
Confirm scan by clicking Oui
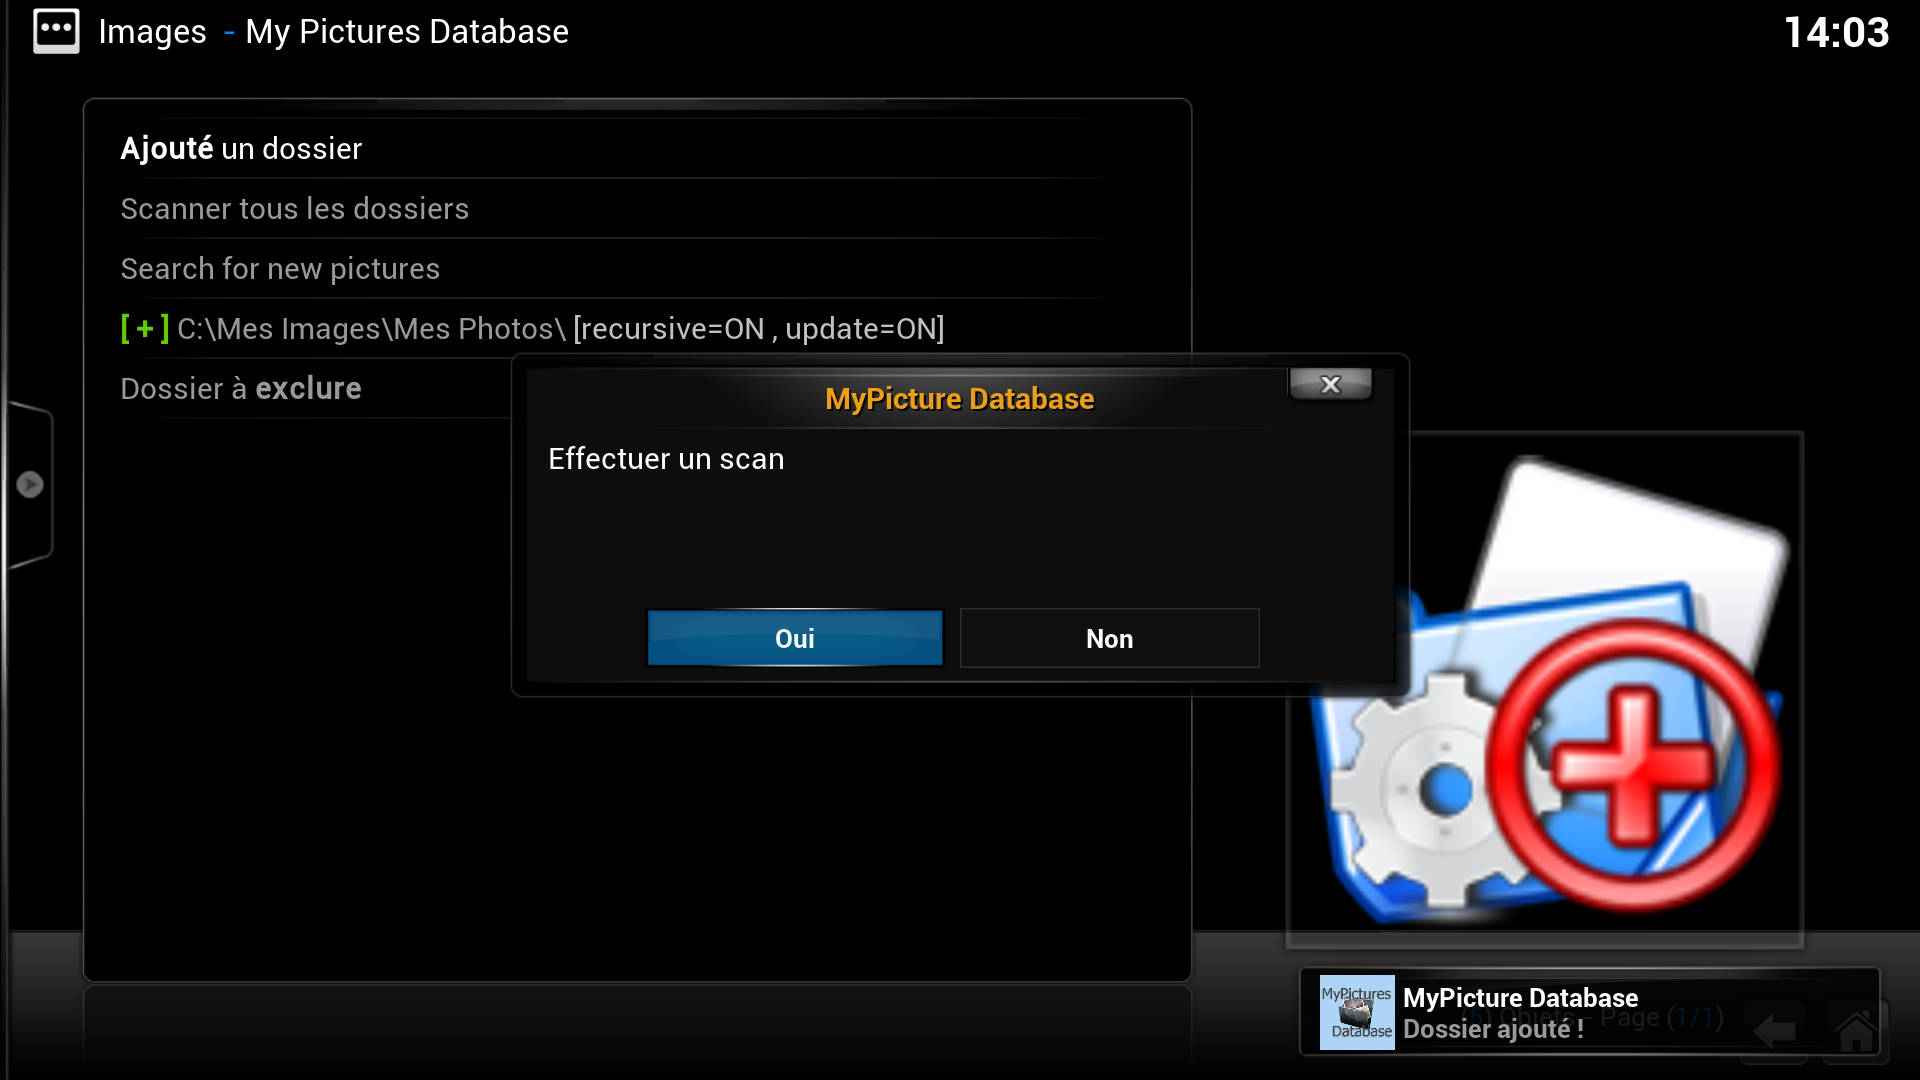(795, 638)
